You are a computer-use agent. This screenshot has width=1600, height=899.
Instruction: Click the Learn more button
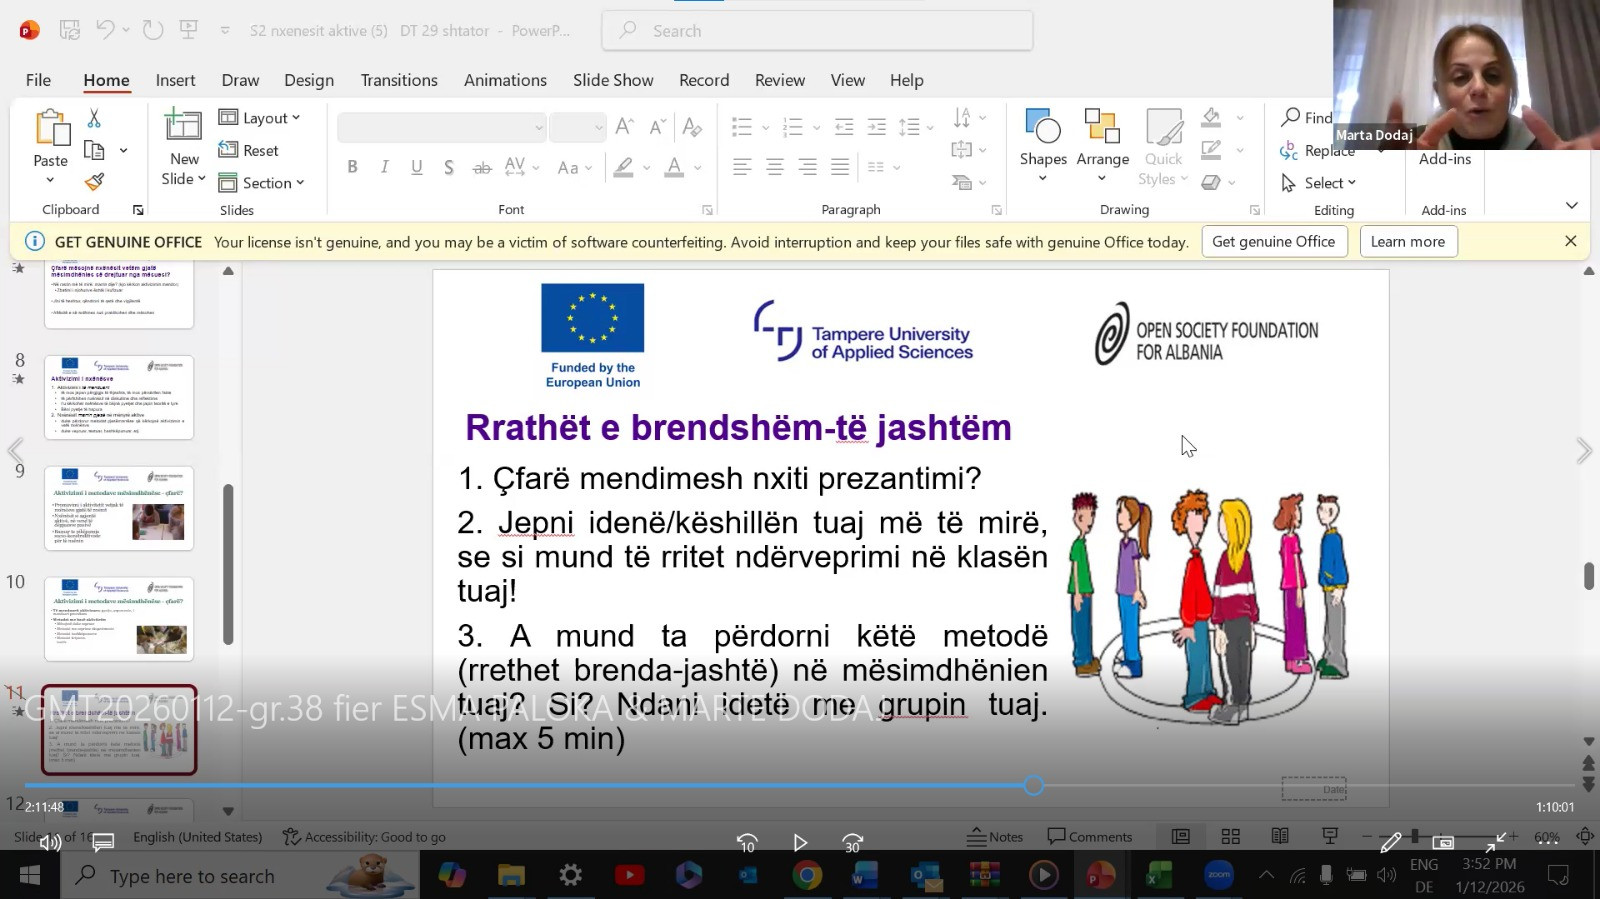(1408, 241)
